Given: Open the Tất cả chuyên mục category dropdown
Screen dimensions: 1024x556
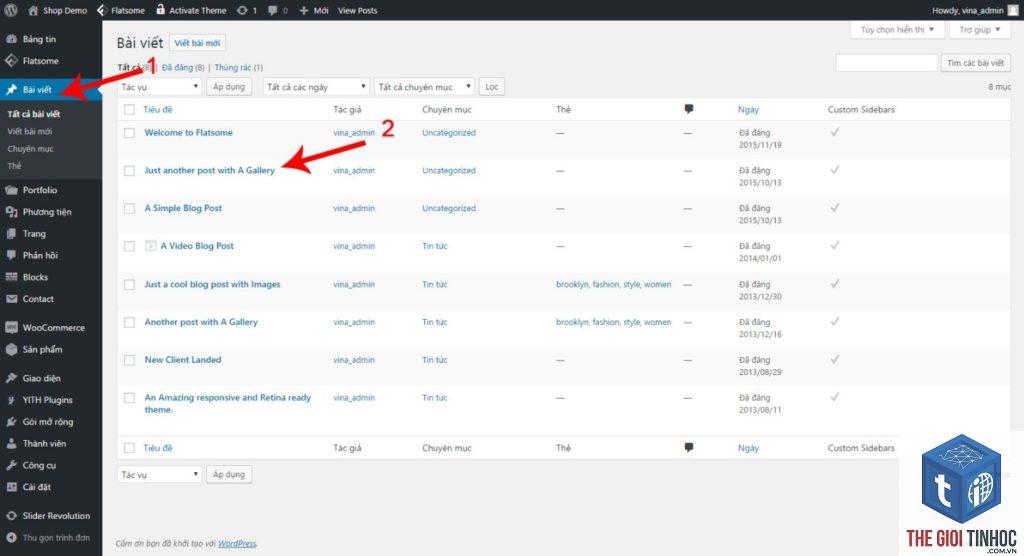Looking at the screenshot, I should coord(424,87).
